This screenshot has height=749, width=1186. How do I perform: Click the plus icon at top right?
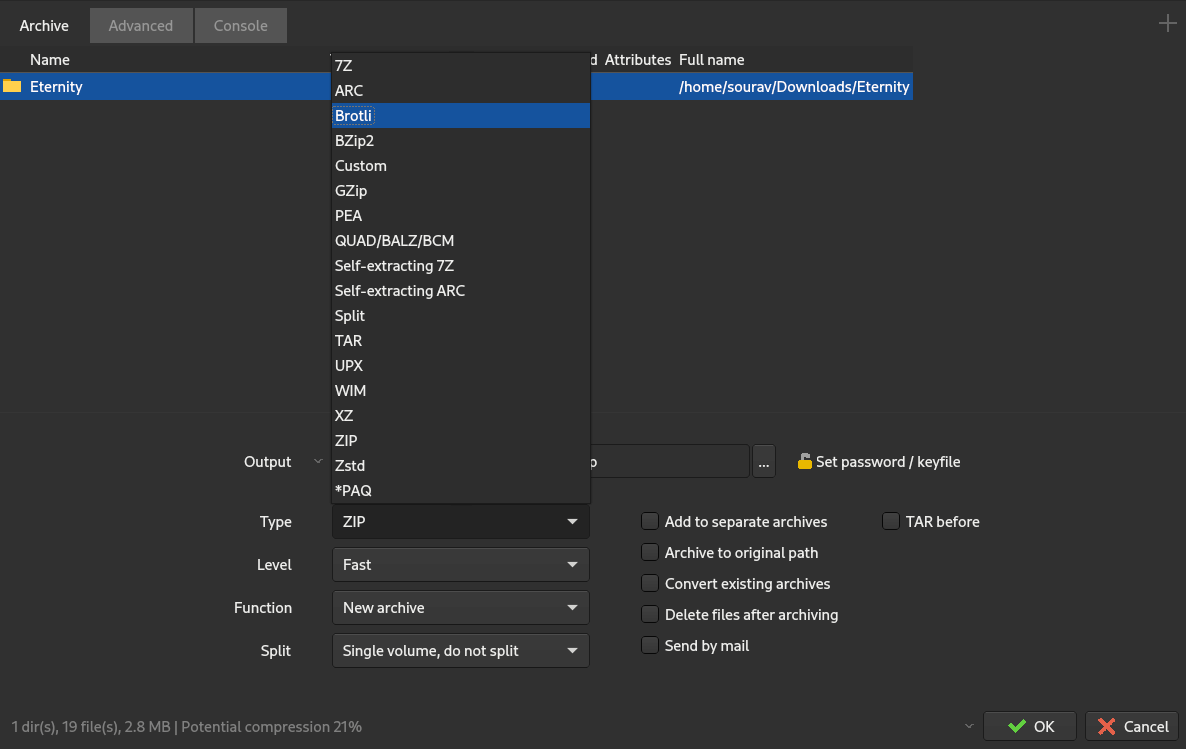[x=1167, y=24]
